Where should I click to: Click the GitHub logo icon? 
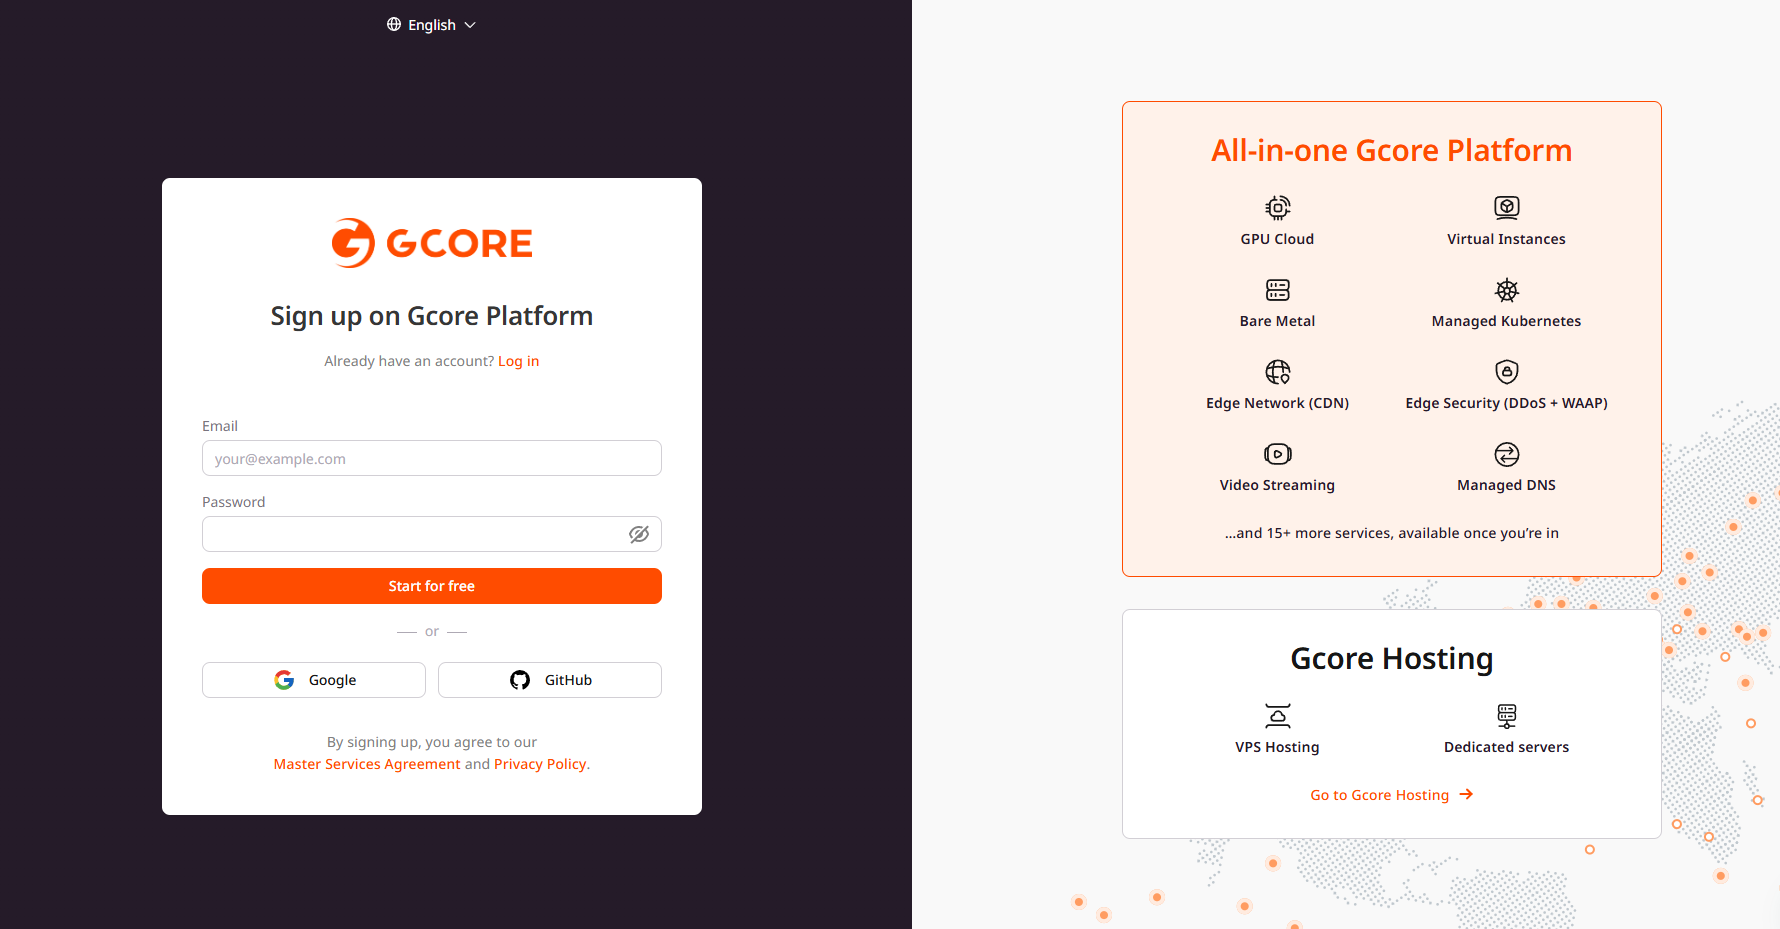tap(520, 680)
